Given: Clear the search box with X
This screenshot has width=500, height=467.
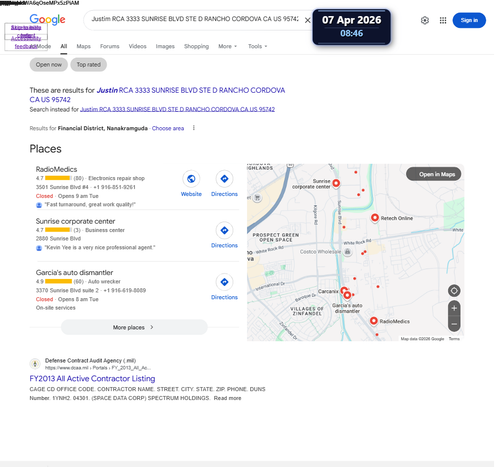Looking at the screenshot, I should coord(307,20).
